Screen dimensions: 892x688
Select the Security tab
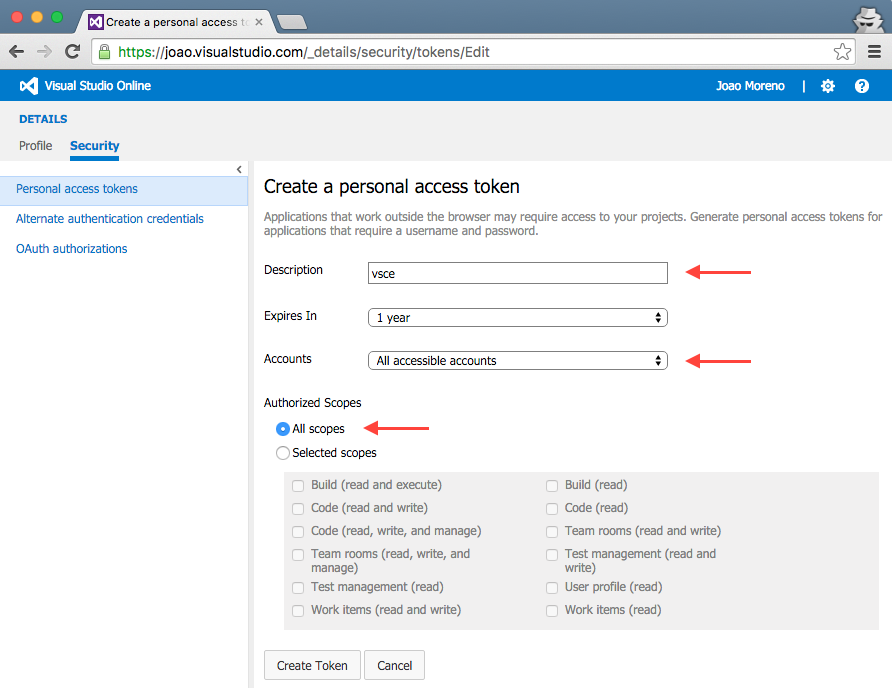[94, 146]
